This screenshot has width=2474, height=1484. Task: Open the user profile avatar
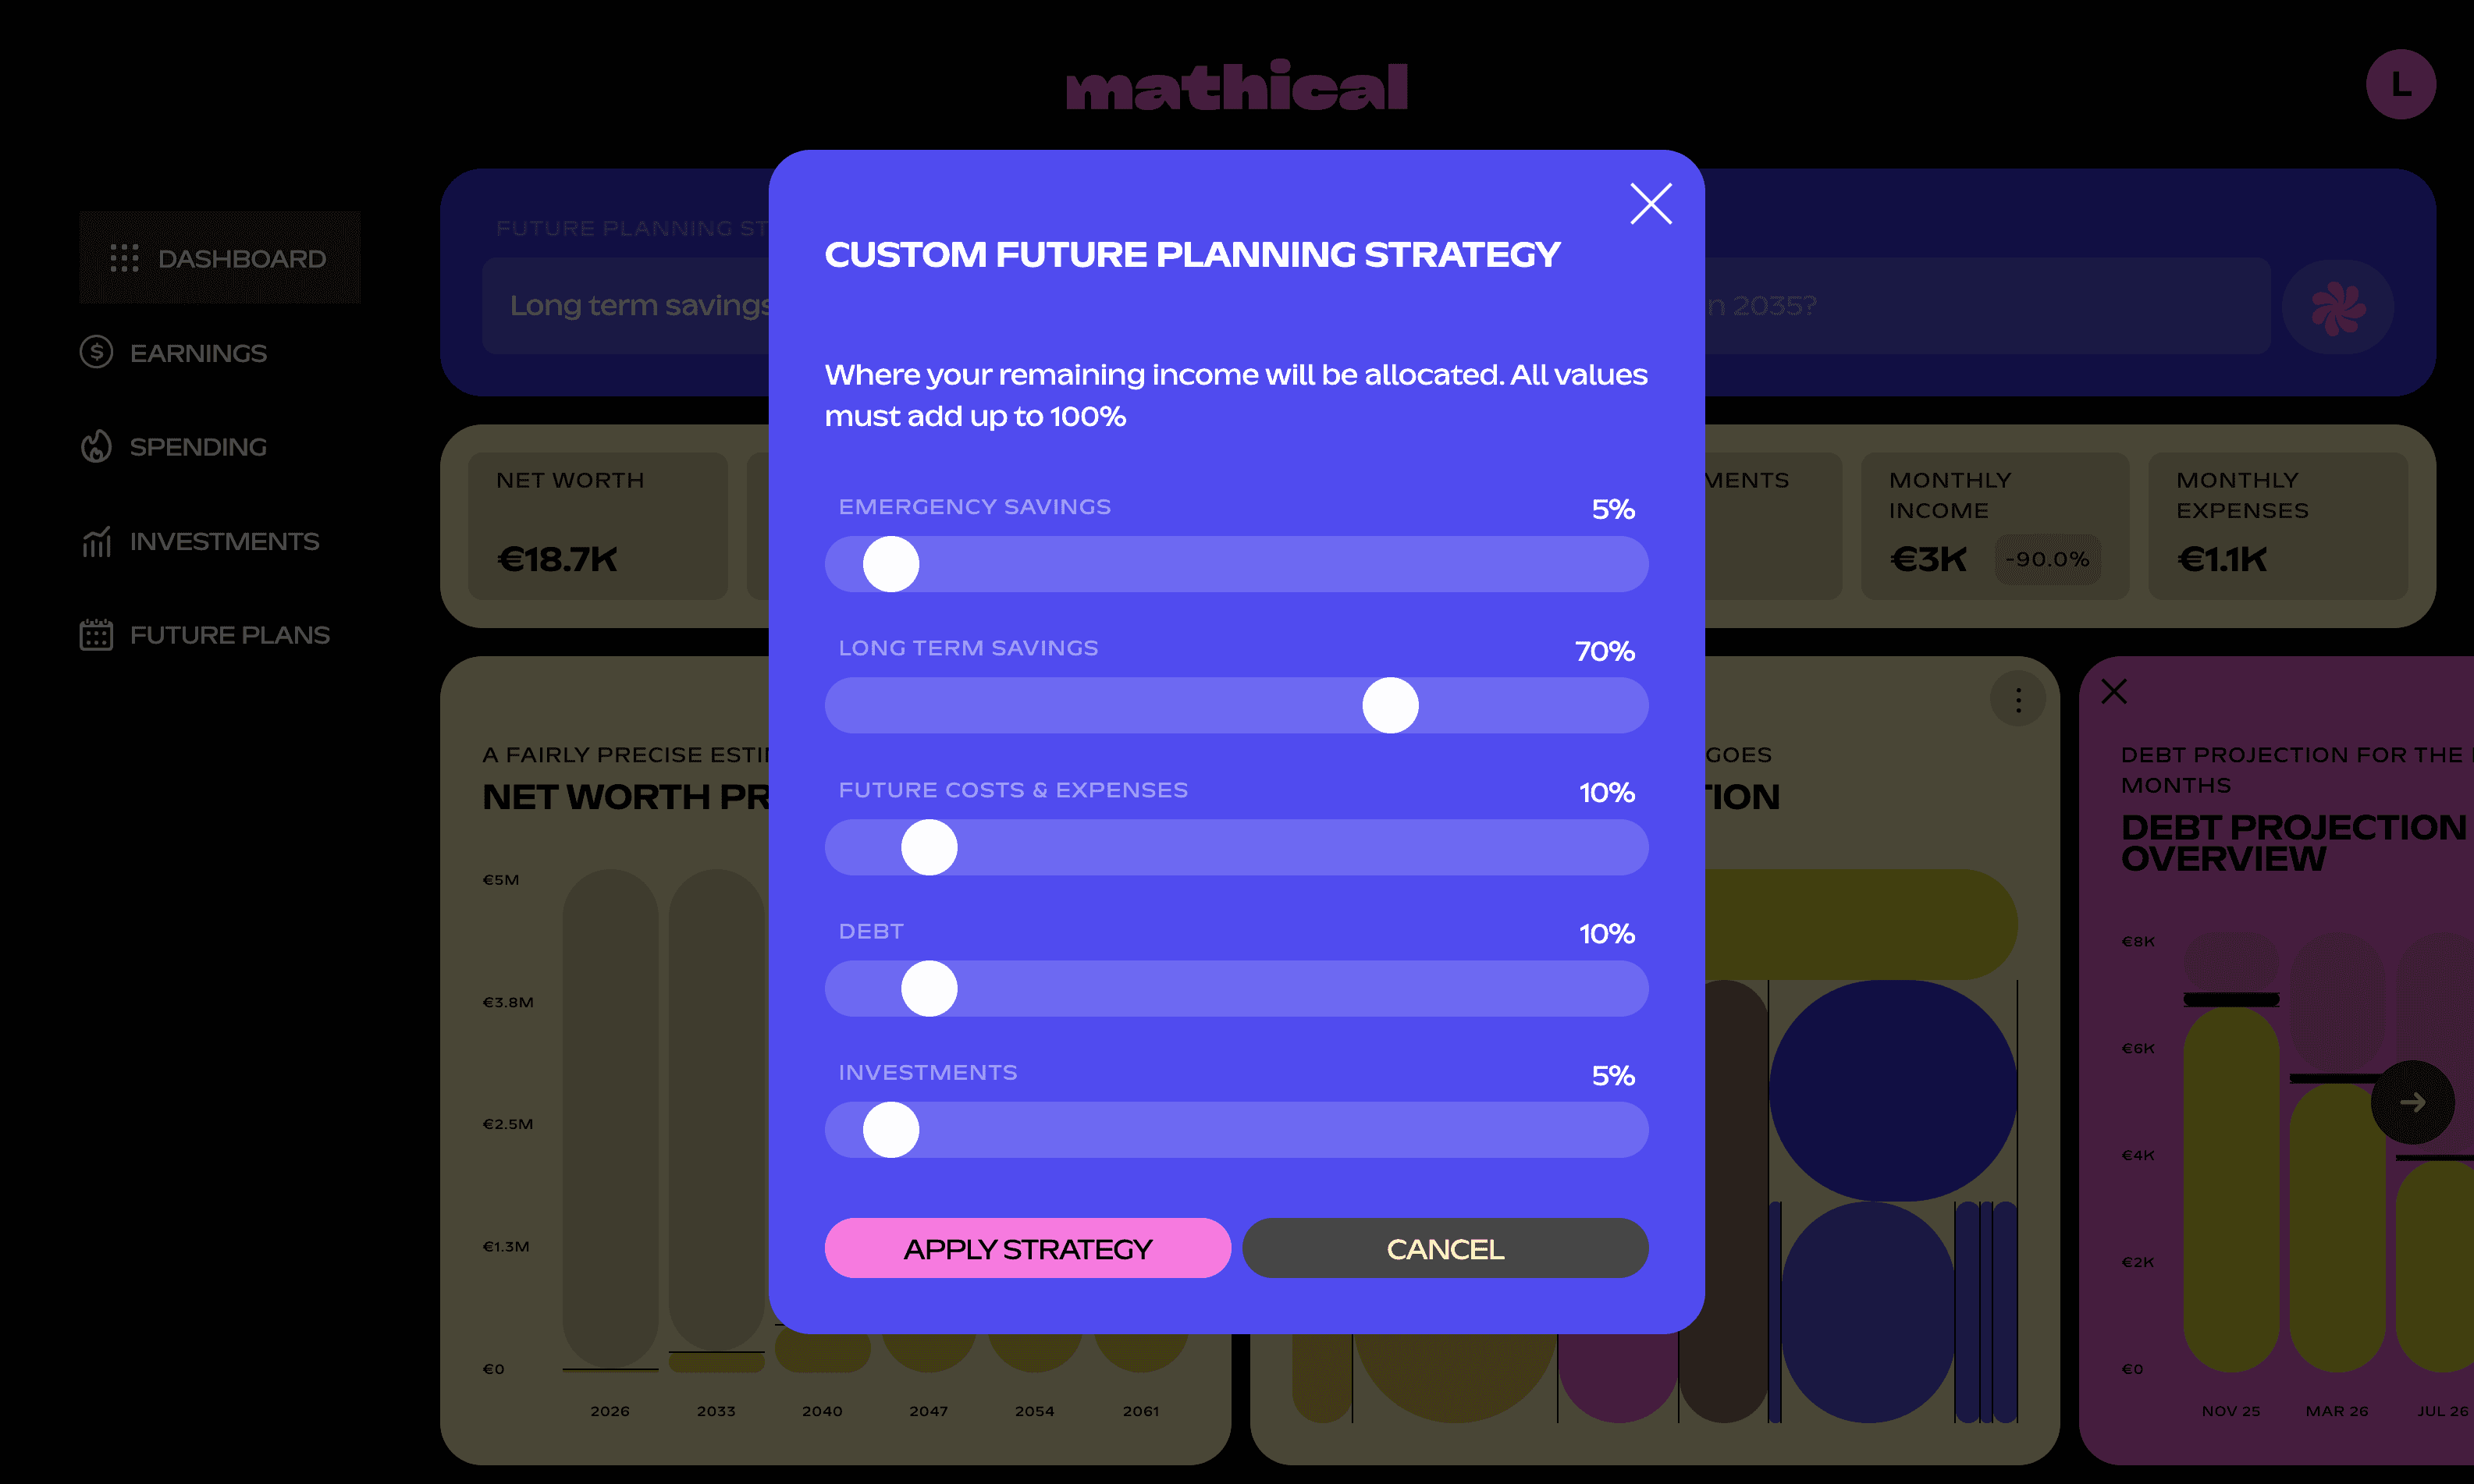[x=2400, y=85]
